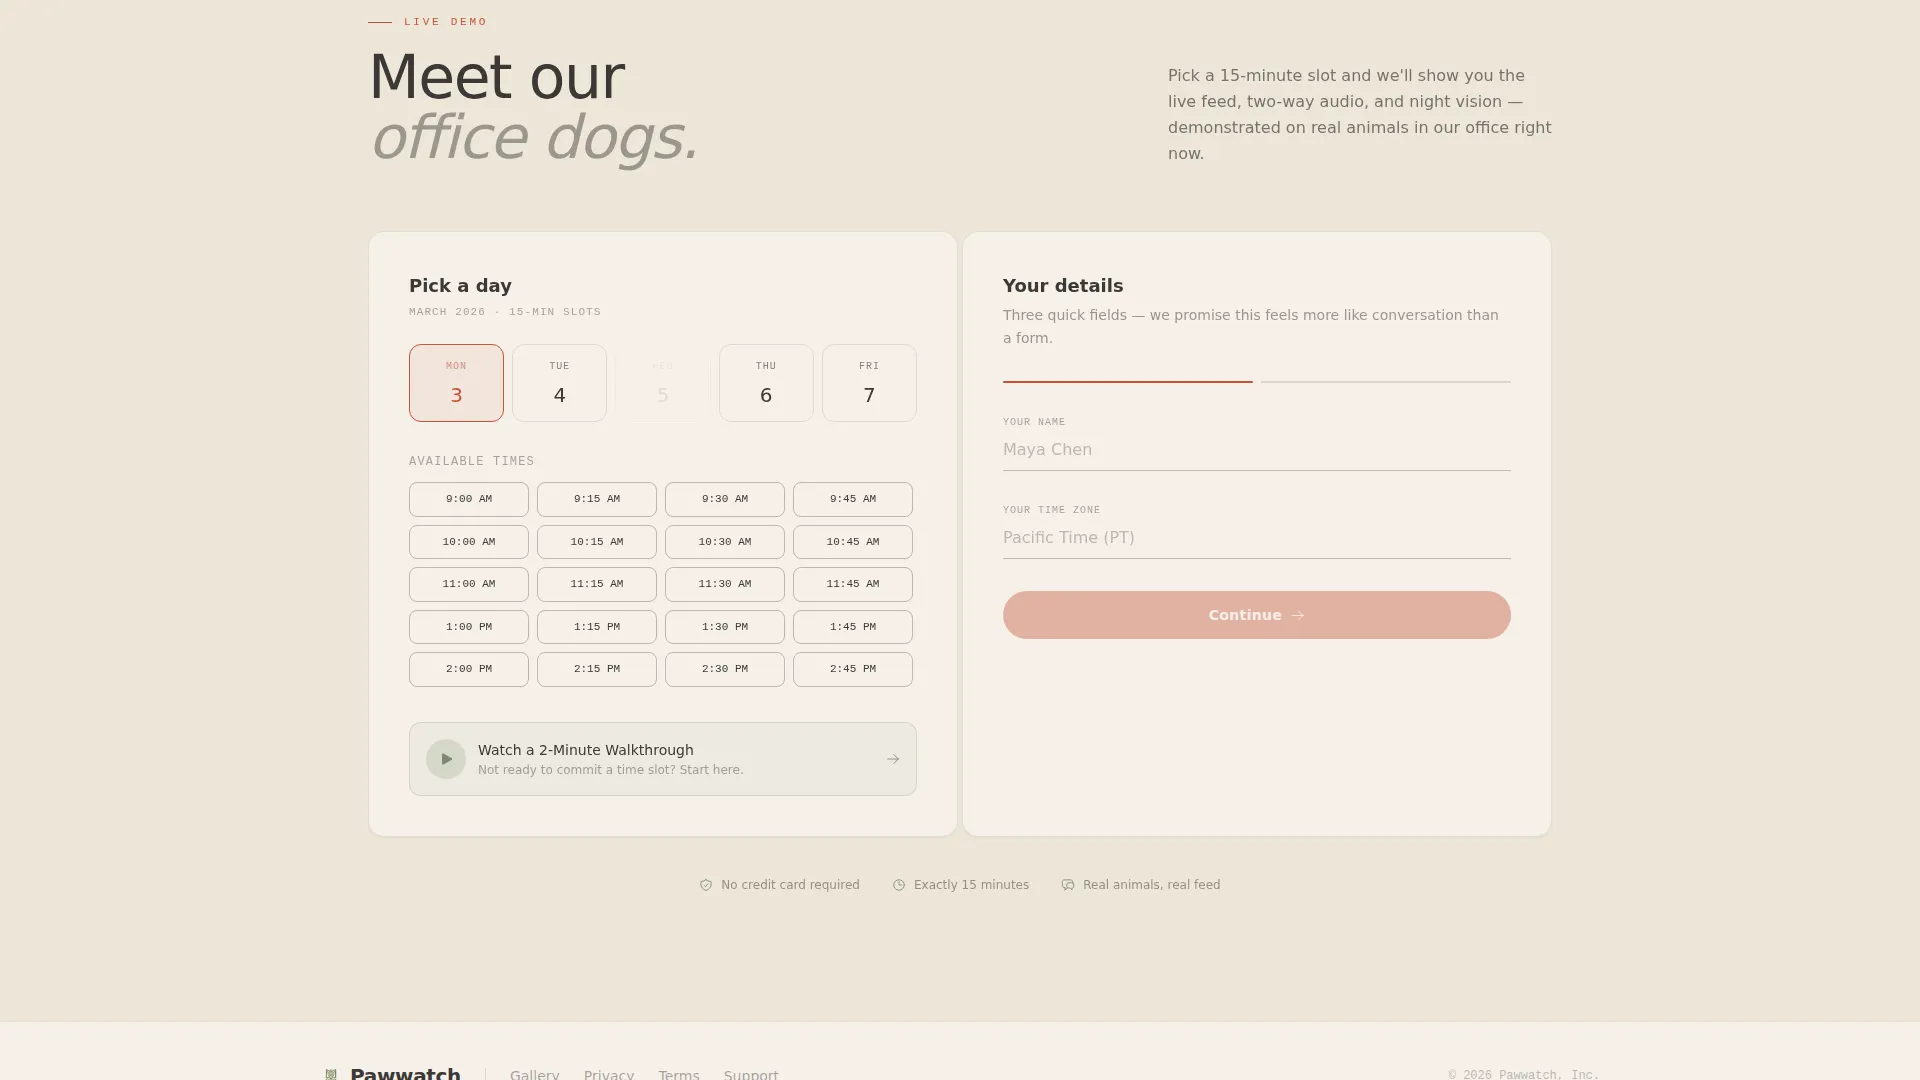
Task: Reserve the 2:45 PM slot
Action: 853,669
